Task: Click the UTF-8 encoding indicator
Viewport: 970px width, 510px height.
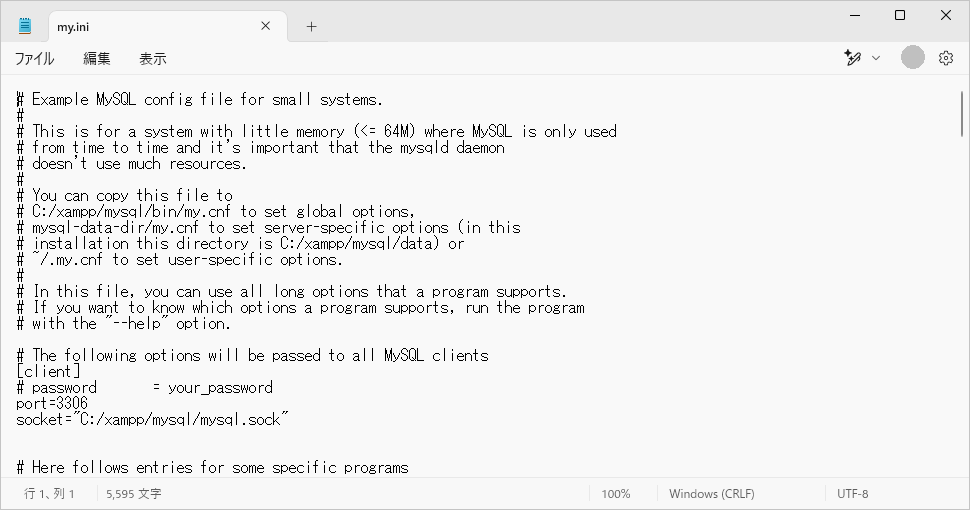Action: click(853, 494)
